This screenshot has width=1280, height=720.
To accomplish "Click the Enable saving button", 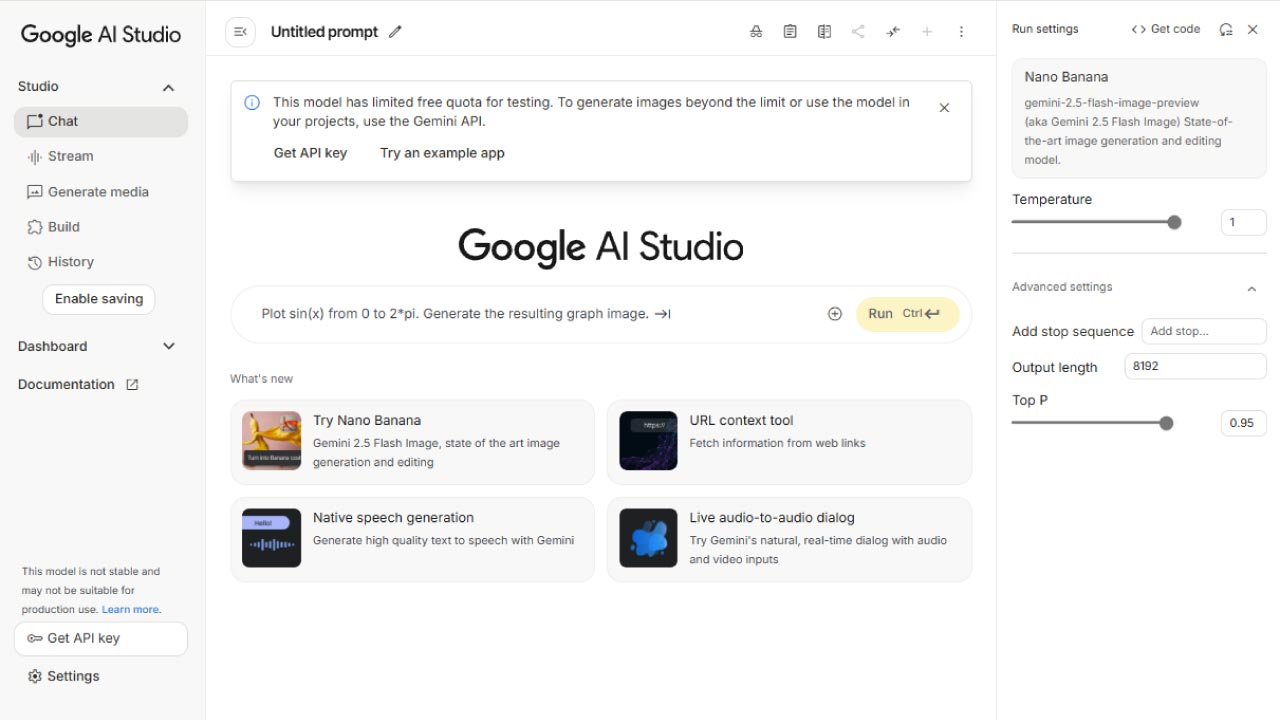I will coord(99,299).
